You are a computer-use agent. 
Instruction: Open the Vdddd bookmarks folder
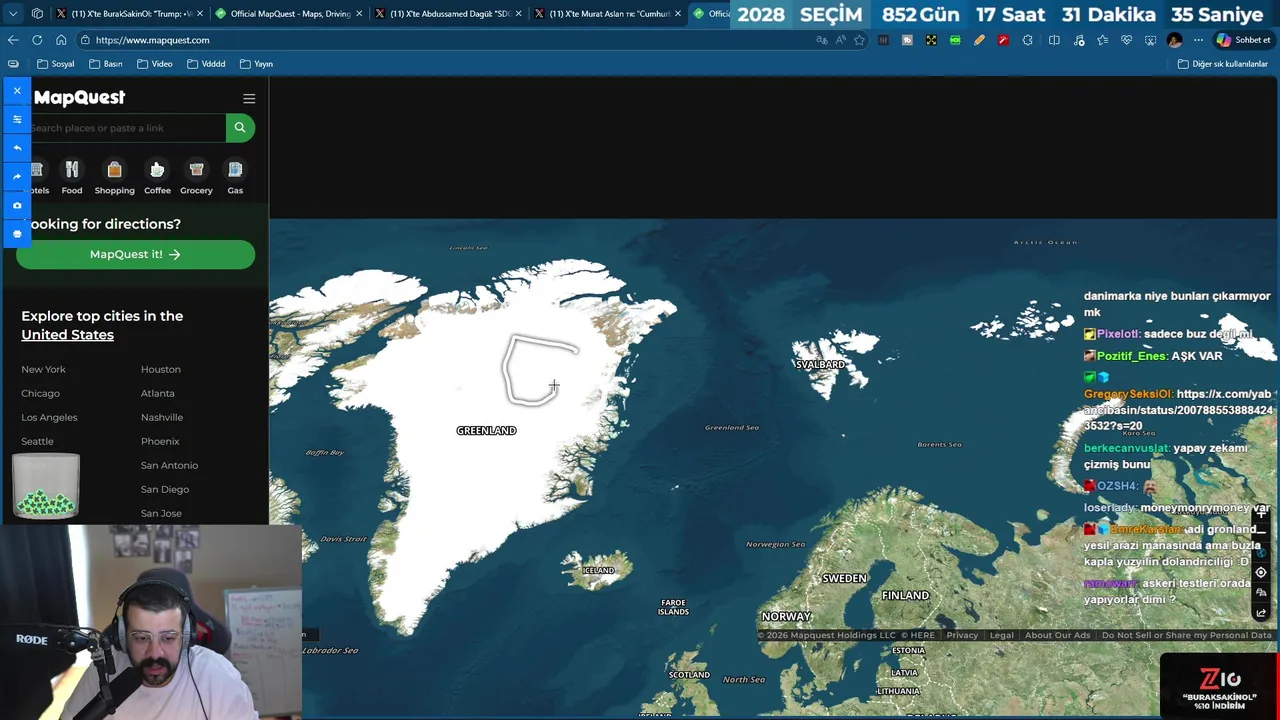pyautogui.click(x=206, y=64)
